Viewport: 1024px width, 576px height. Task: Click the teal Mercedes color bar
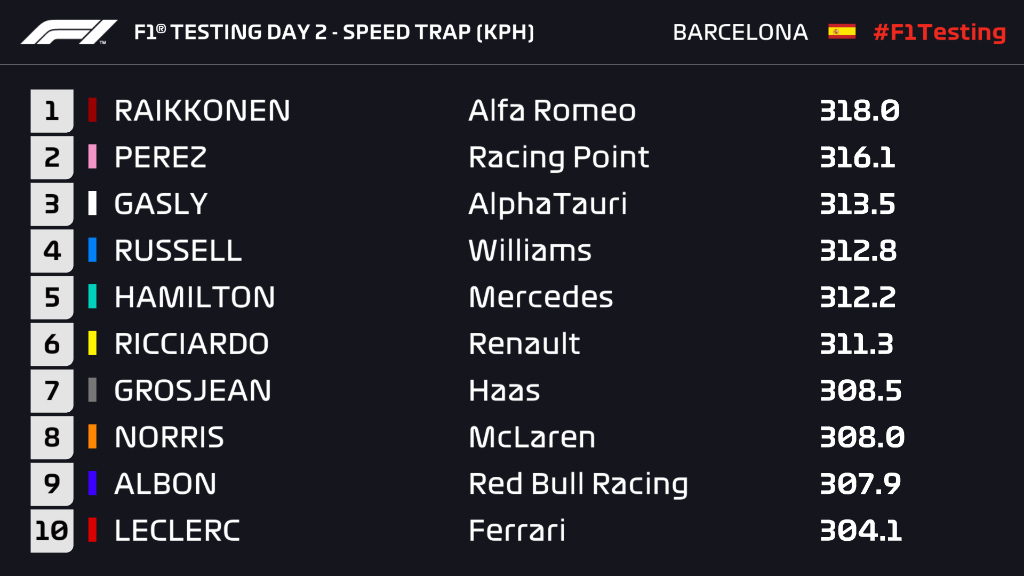click(x=93, y=296)
